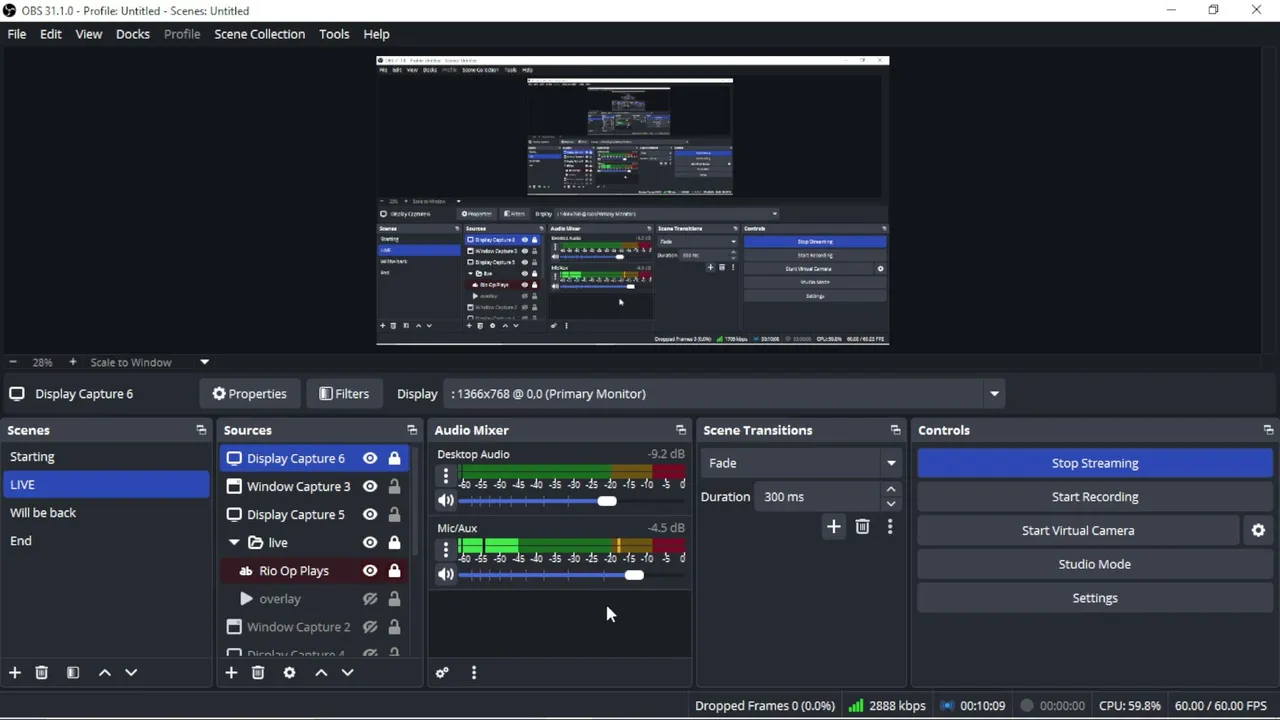This screenshot has height=720, width=1280.
Task: Unlock Rio Op Plays source
Action: [395, 571]
